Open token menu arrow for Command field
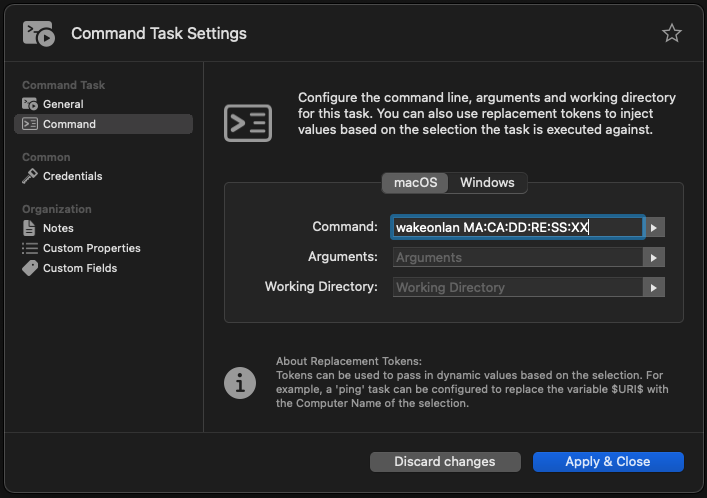Image resolution: width=707 pixels, height=498 pixels. coord(654,228)
